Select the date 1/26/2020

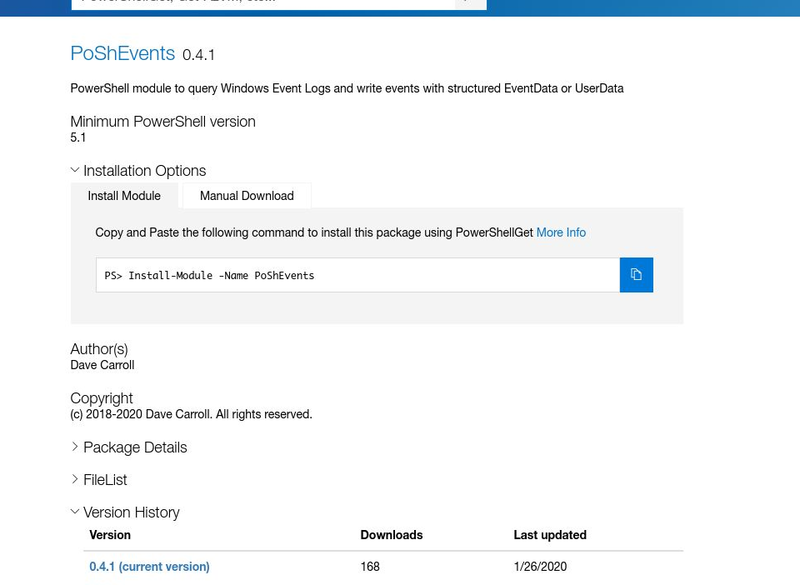point(540,567)
